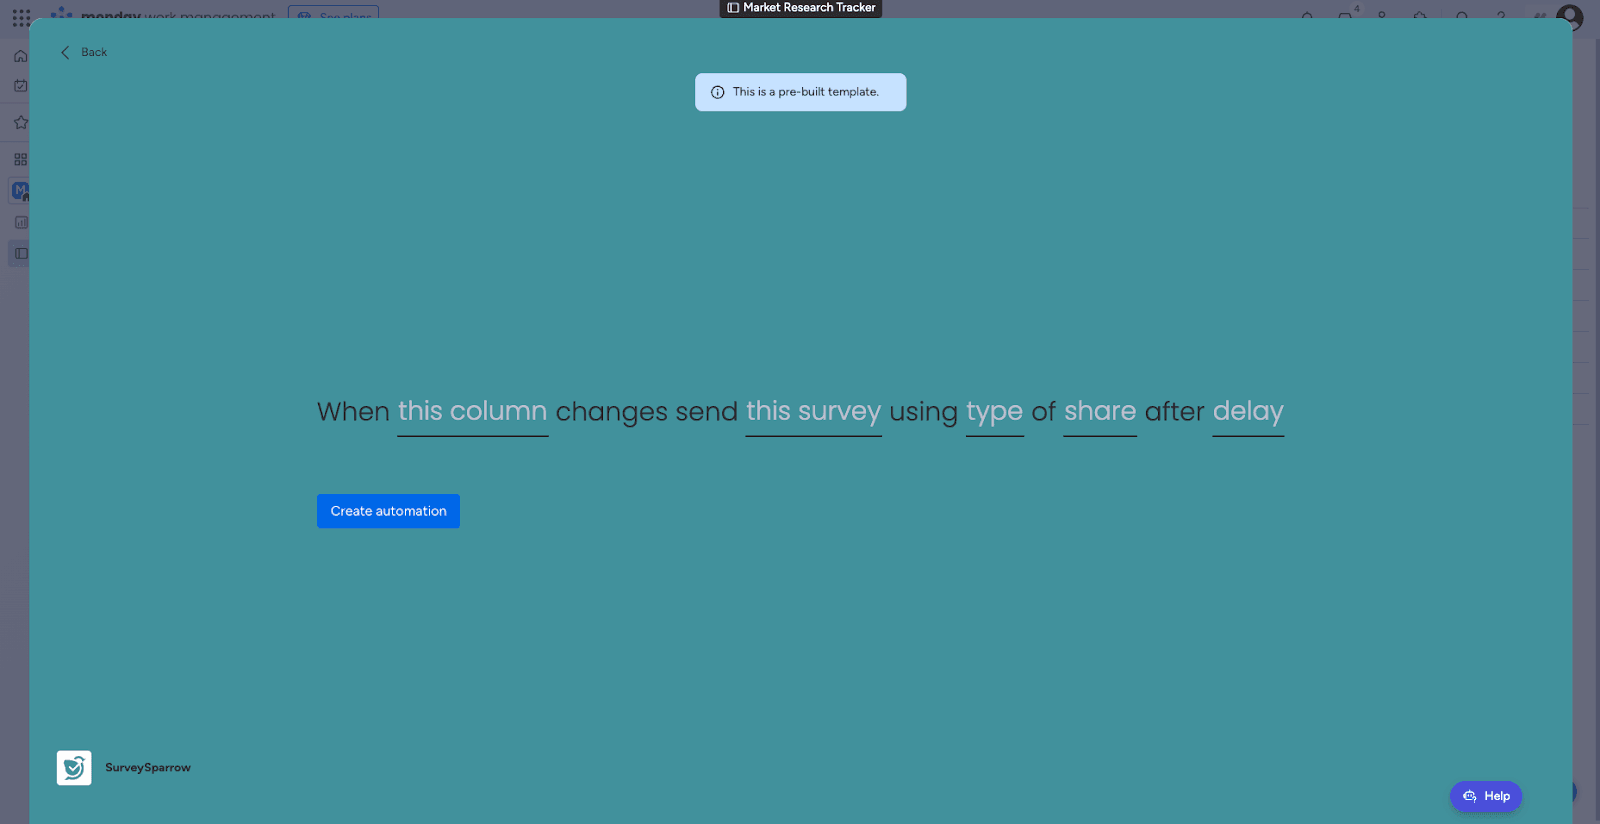Image resolution: width=1600 pixels, height=824 pixels.
Task: Open the dashboard chart icon in sidebar
Action: coord(20,223)
